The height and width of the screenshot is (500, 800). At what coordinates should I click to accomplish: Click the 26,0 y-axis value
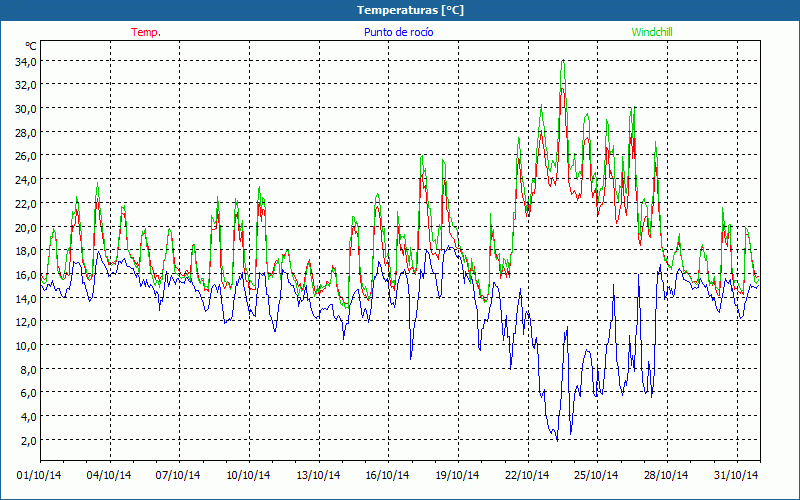coord(27,156)
